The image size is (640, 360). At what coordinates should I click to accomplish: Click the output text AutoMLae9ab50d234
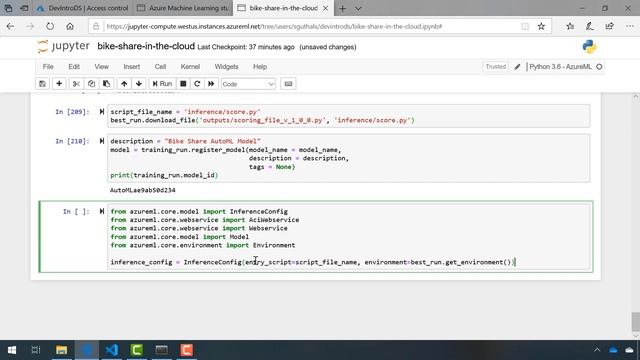coord(143,190)
